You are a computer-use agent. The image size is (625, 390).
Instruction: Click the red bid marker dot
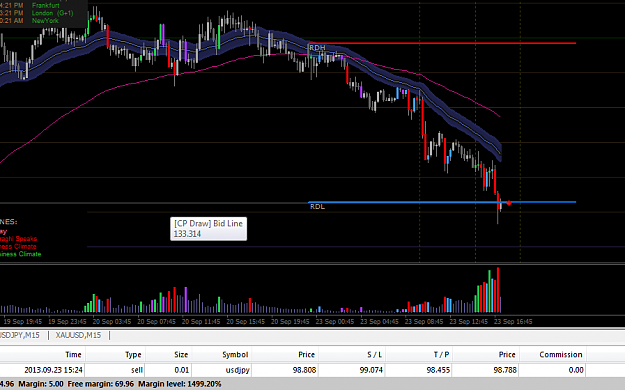[509, 203]
